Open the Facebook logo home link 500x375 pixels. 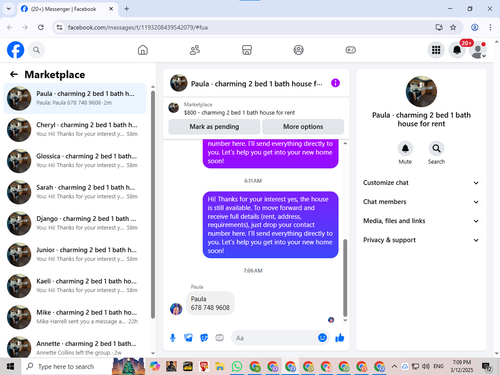[x=15, y=50]
